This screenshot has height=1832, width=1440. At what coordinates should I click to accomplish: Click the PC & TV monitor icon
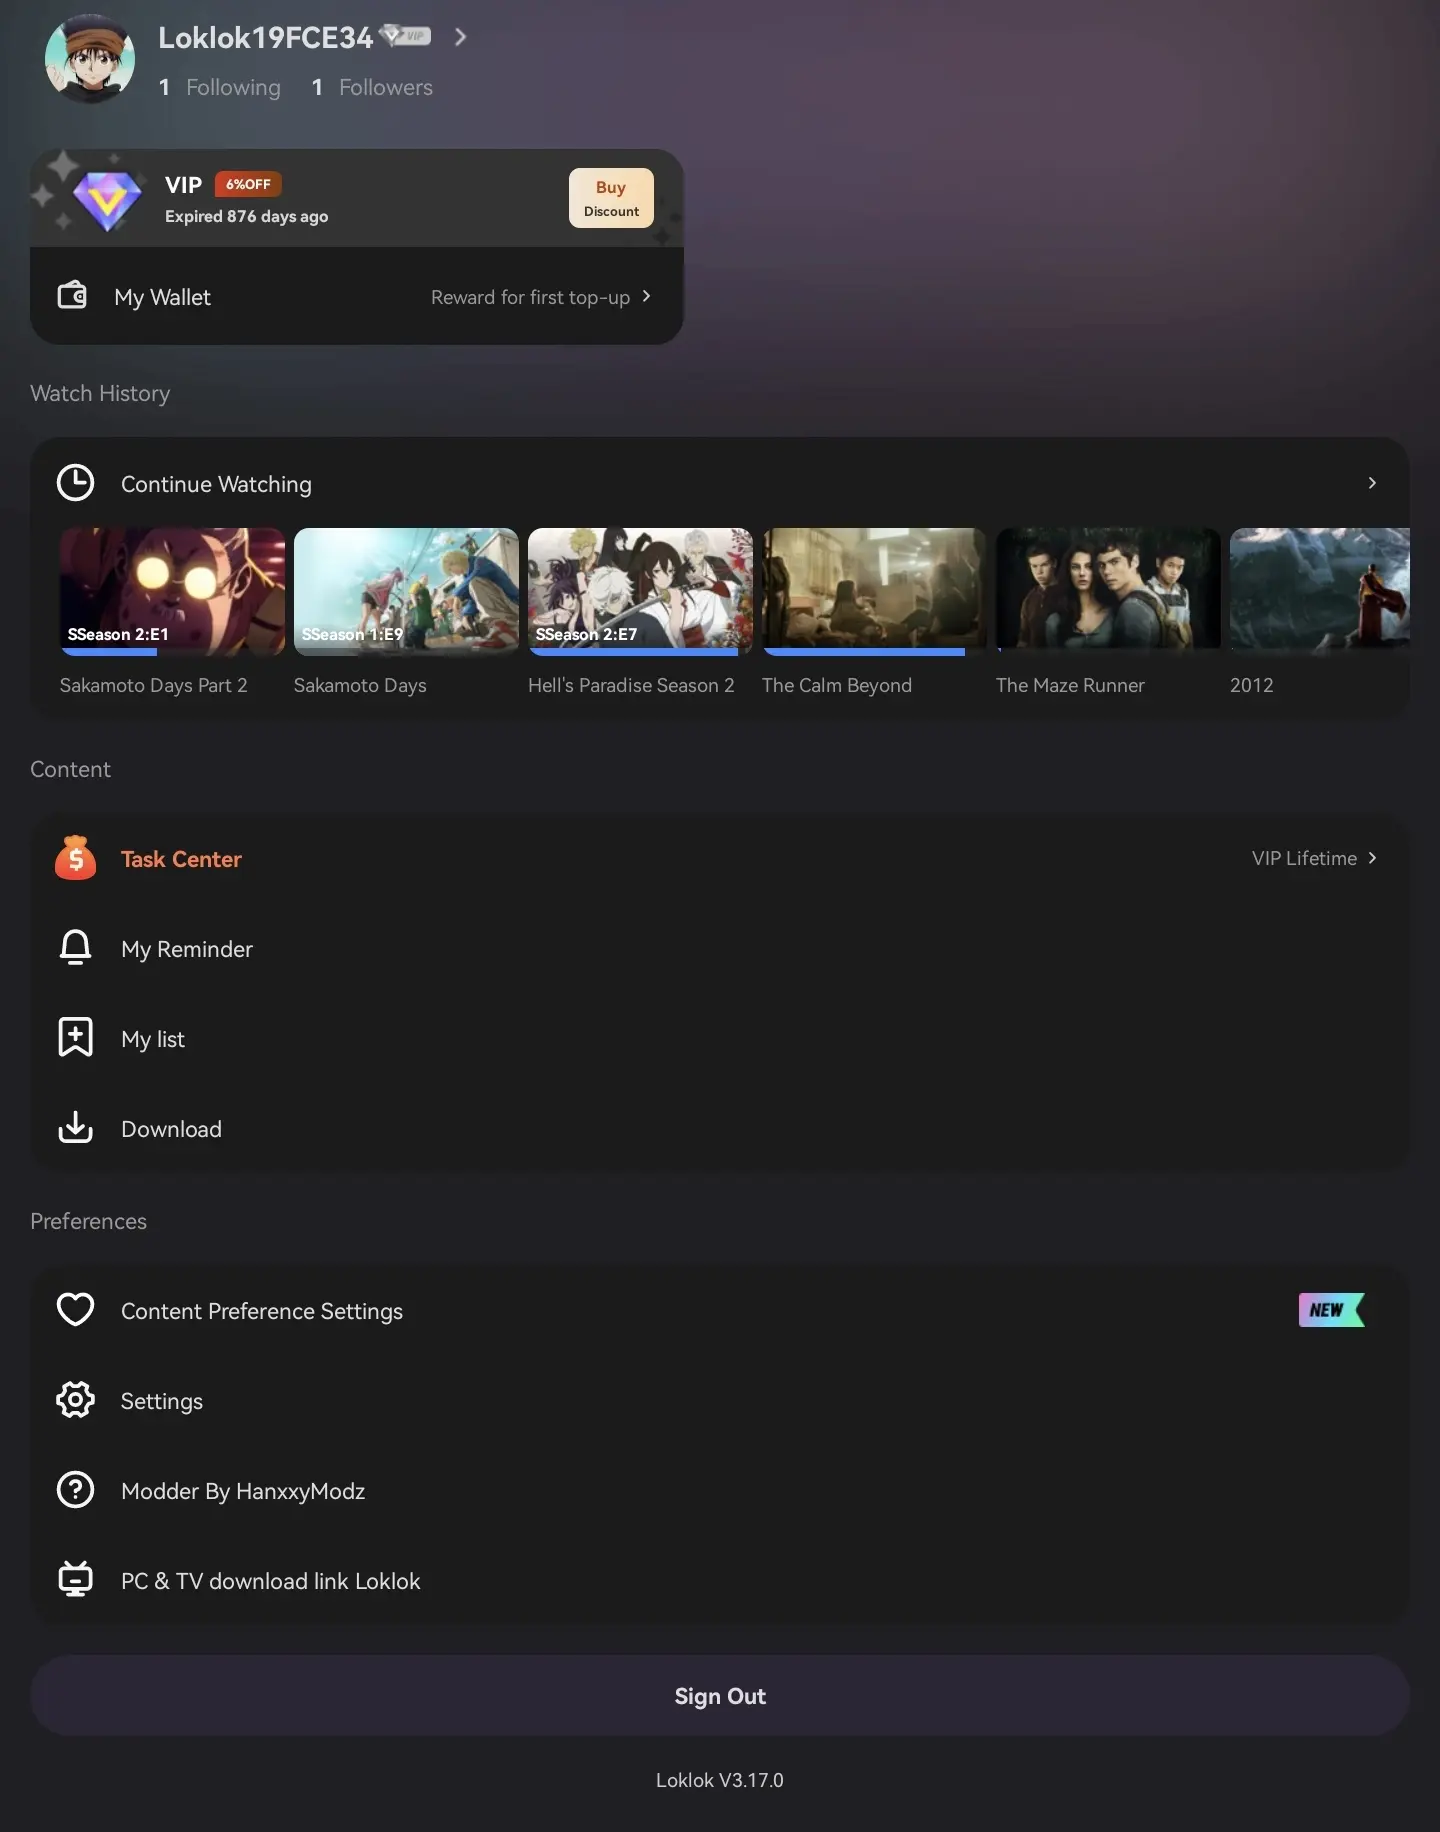(75, 1579)
